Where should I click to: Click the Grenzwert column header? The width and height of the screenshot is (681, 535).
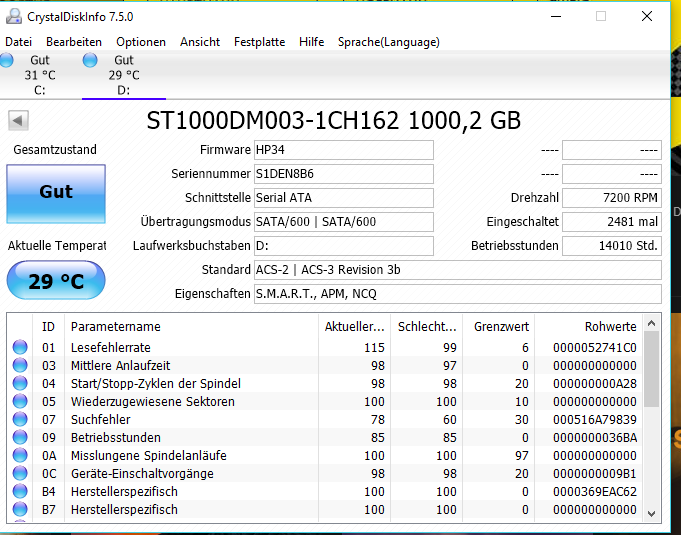tap(499, 327)
